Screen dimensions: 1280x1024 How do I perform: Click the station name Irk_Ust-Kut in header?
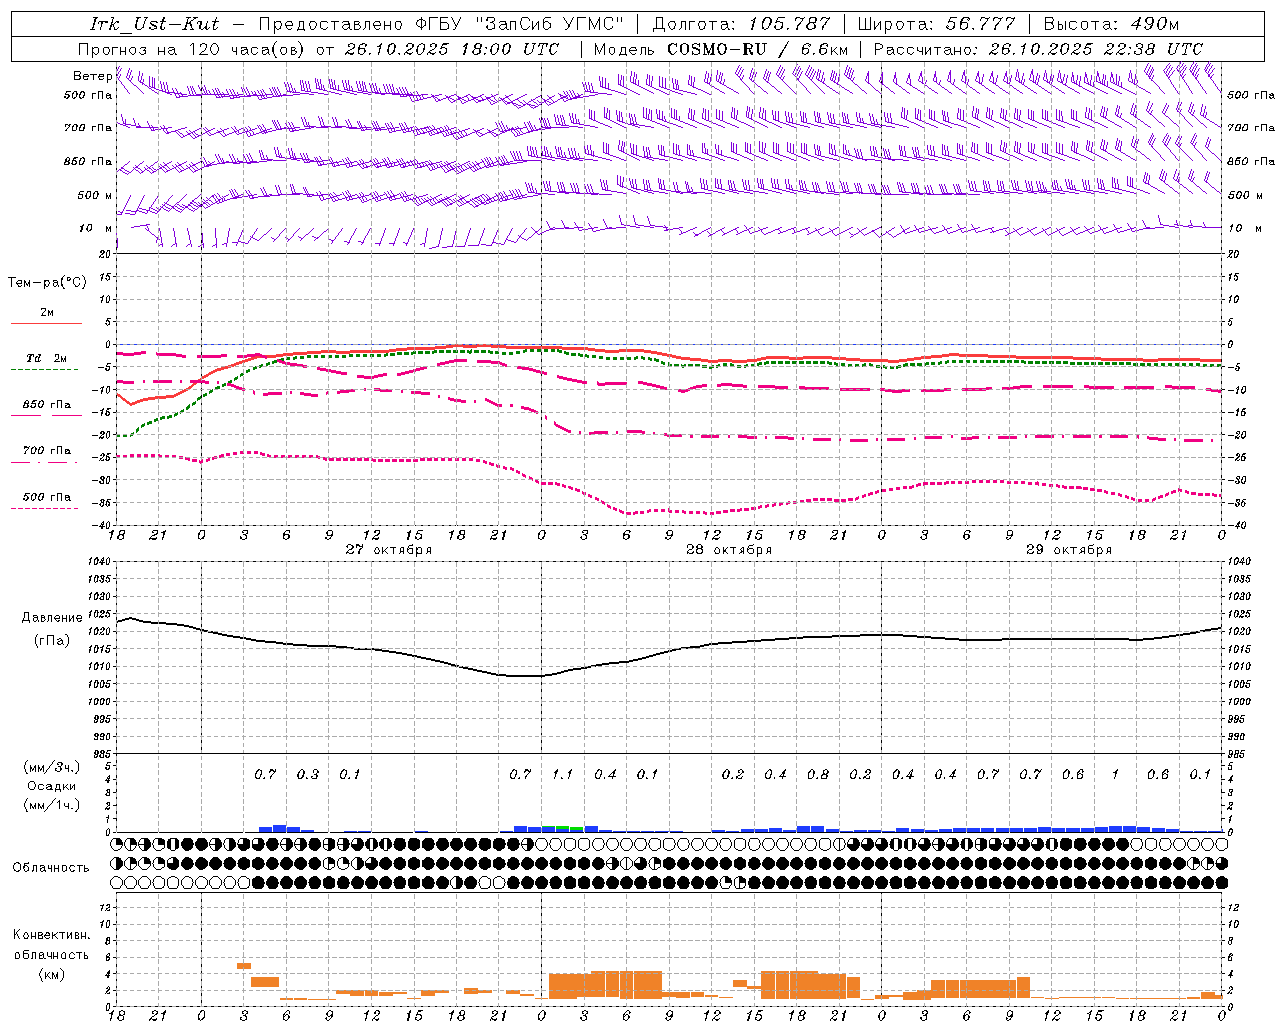[154, 24]
